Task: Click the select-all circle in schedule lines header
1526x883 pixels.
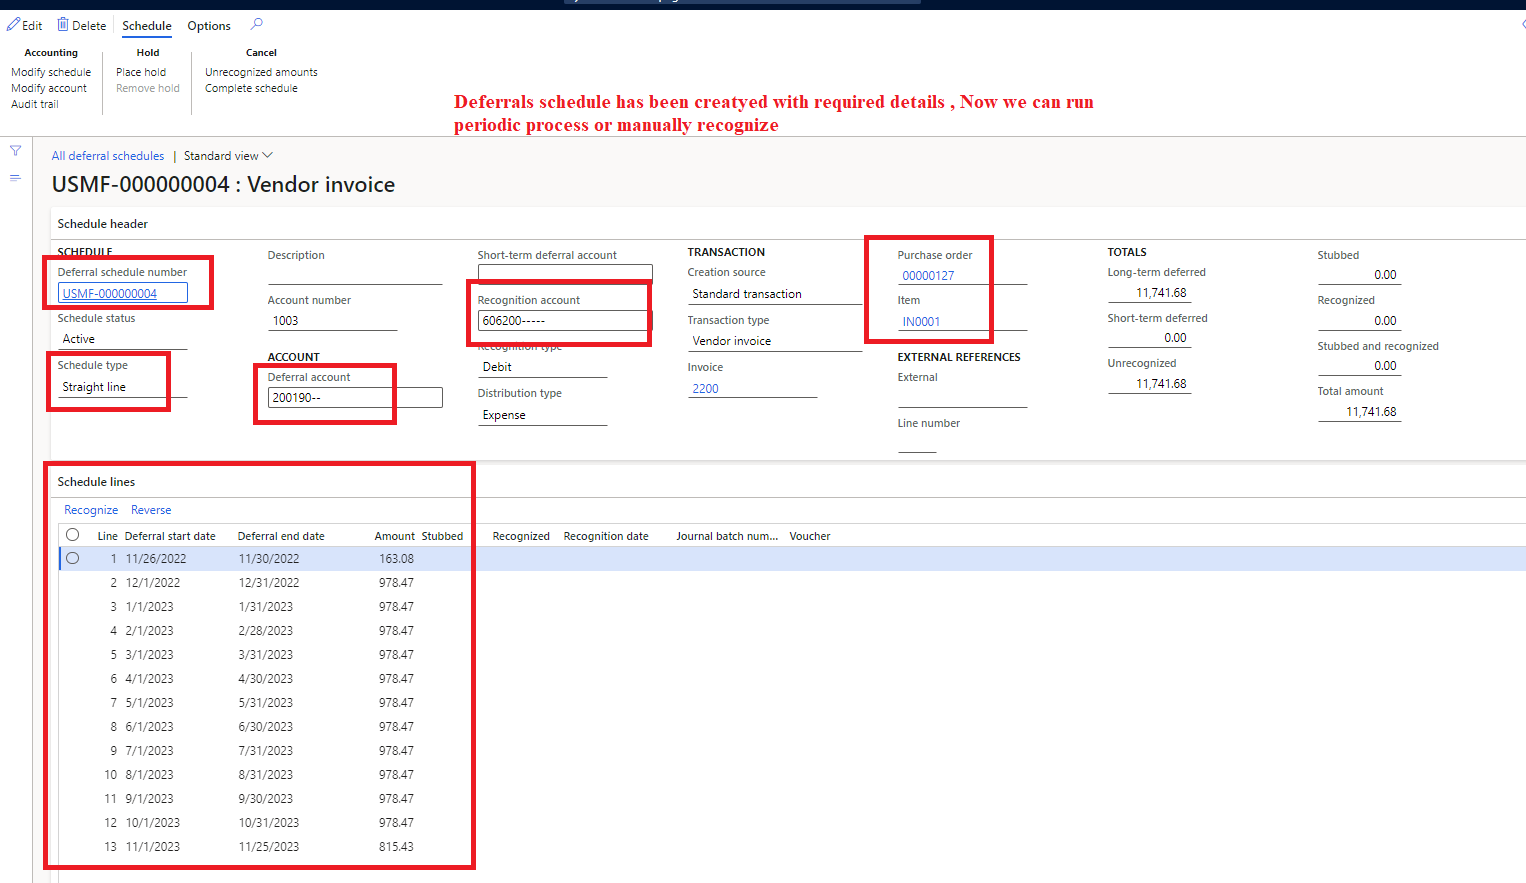Action: coord(72,534)
